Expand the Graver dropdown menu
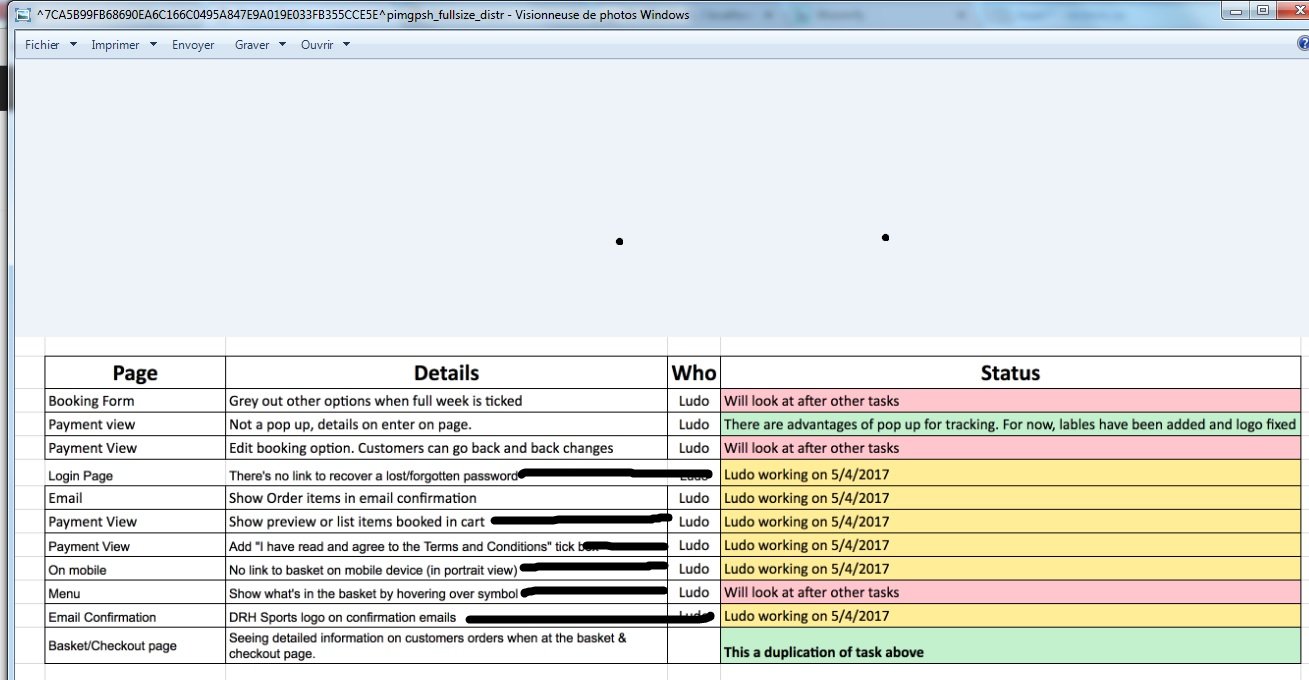The height and width of the screenshot is (680, 1309). [x=260, y=45]
